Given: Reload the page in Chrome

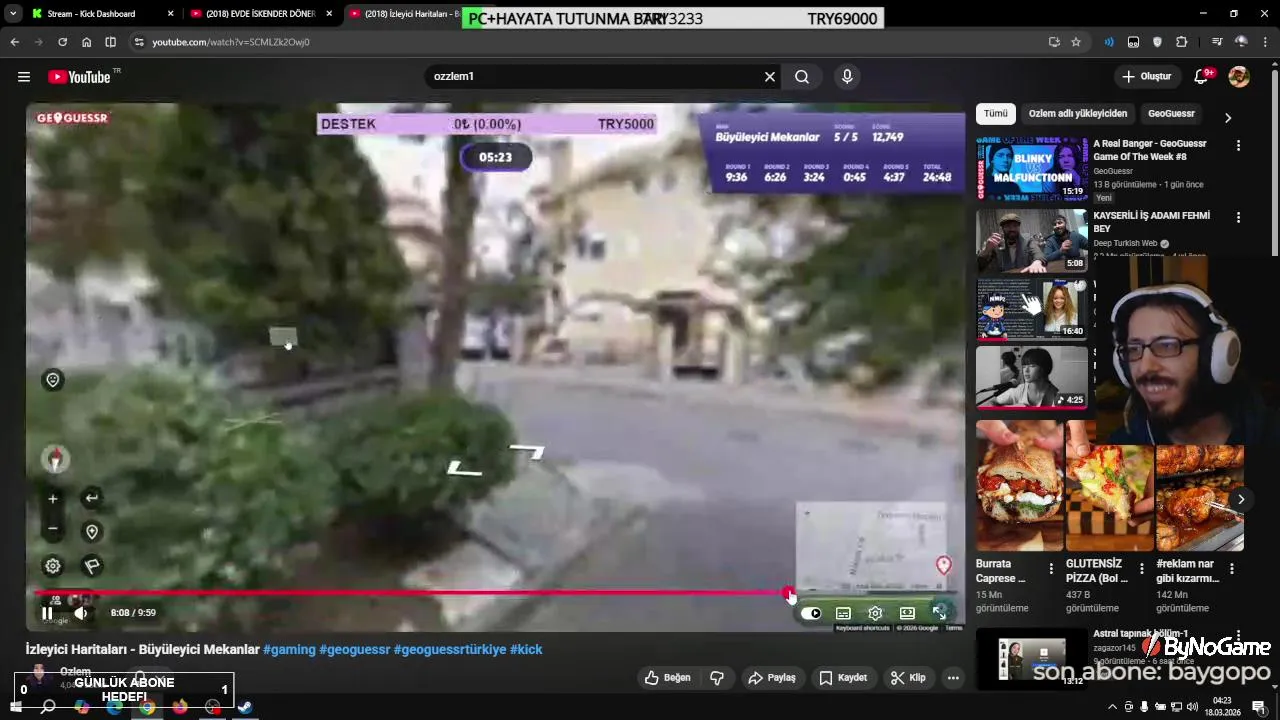Looking at the screenshot, I should pyautogui.click(x=62, y=42).
